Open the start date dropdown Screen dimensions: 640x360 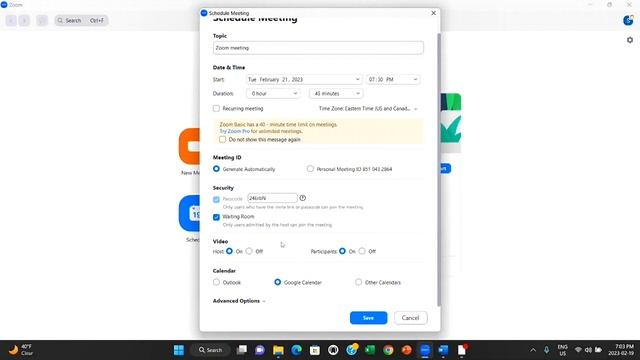coord(304,80)
